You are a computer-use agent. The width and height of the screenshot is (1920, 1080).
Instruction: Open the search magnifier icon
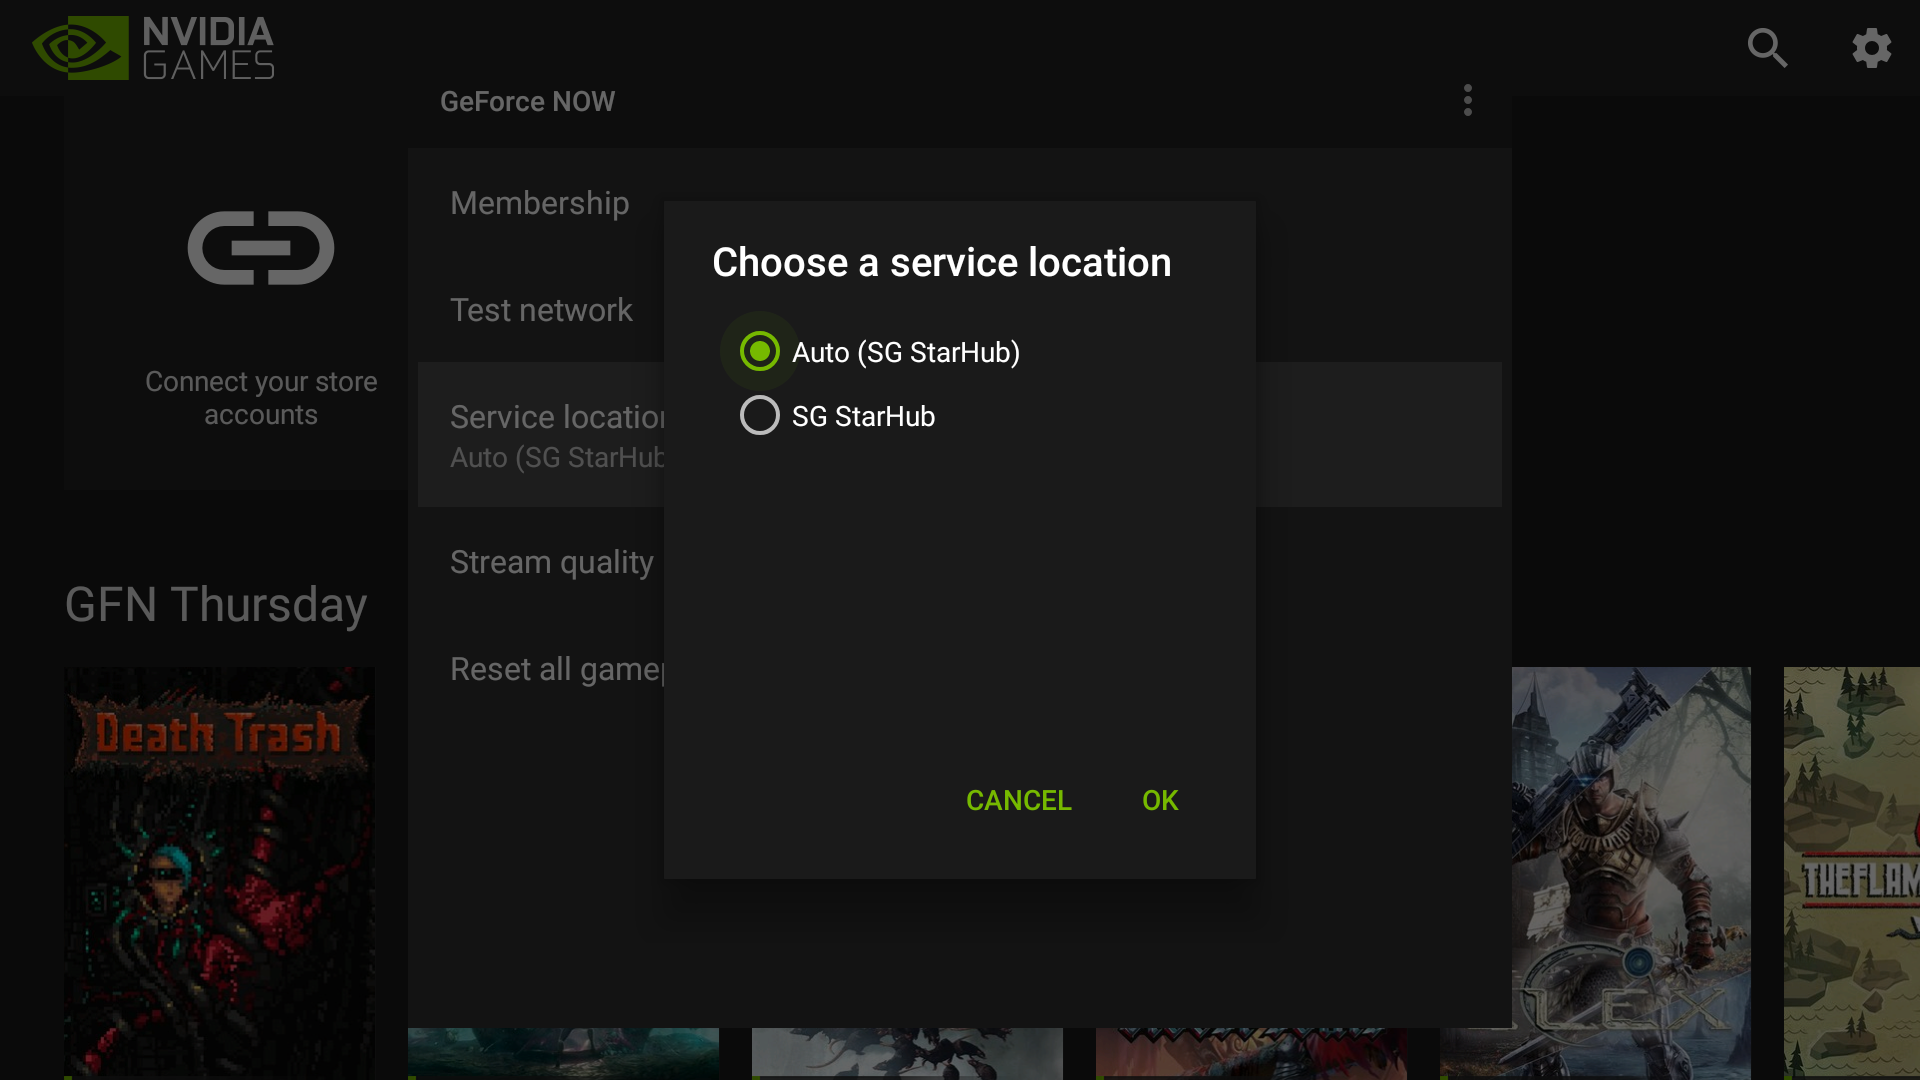pyautogui.click(x=1767, y=47)
